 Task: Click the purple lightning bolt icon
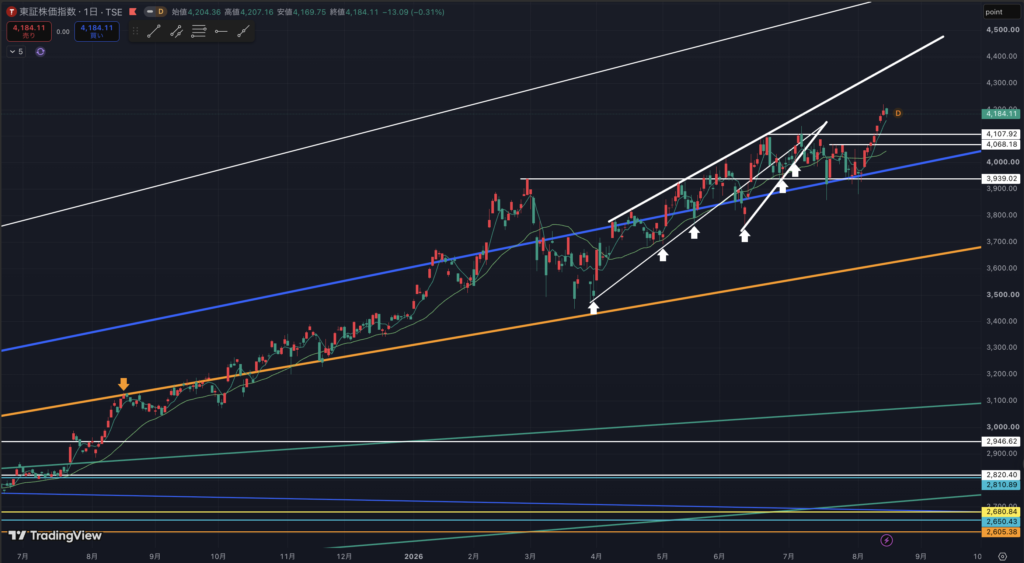(886, 540)
